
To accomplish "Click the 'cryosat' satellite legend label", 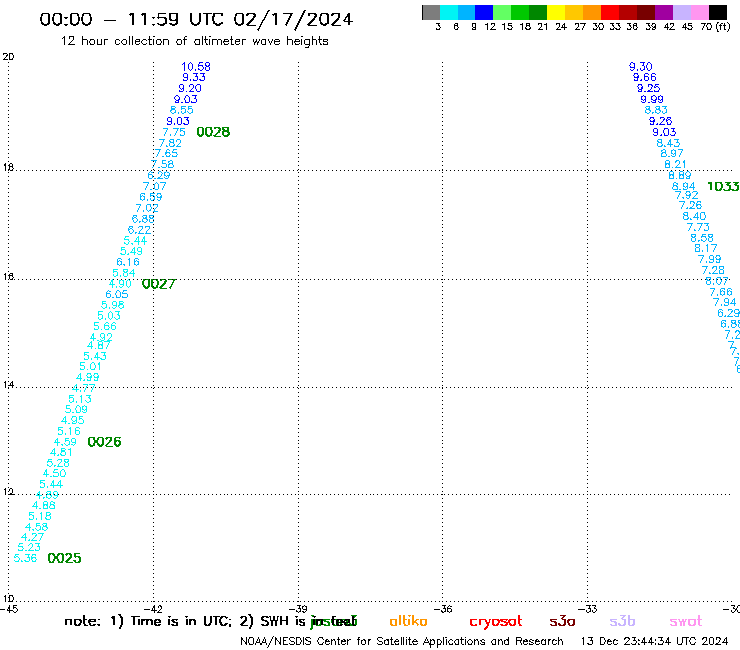I will click(x=496, y=622).
